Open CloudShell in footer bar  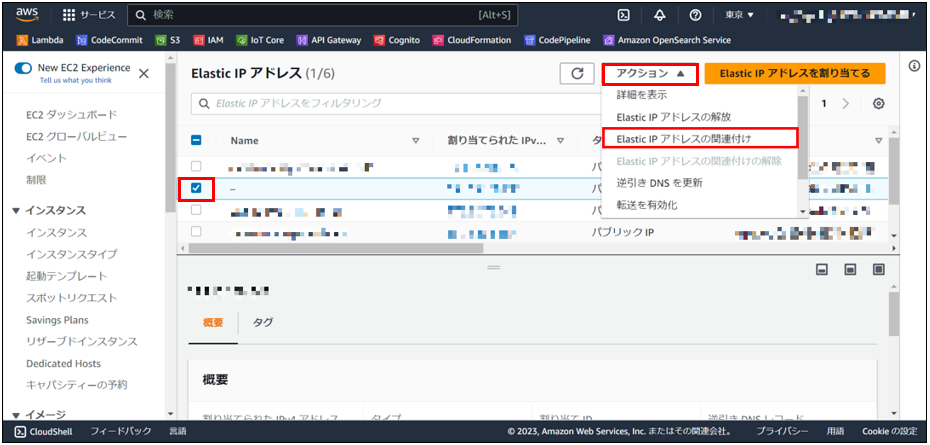45,431
